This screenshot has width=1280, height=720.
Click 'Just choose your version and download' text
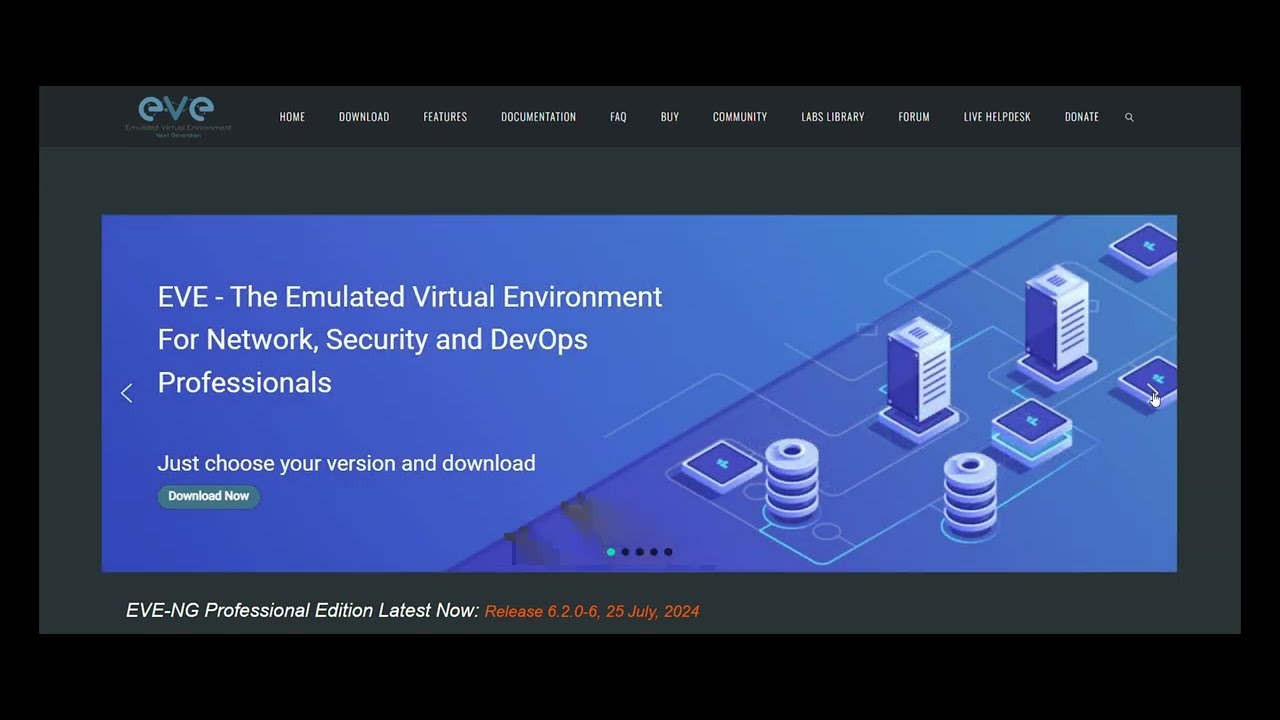pos(346,463)
